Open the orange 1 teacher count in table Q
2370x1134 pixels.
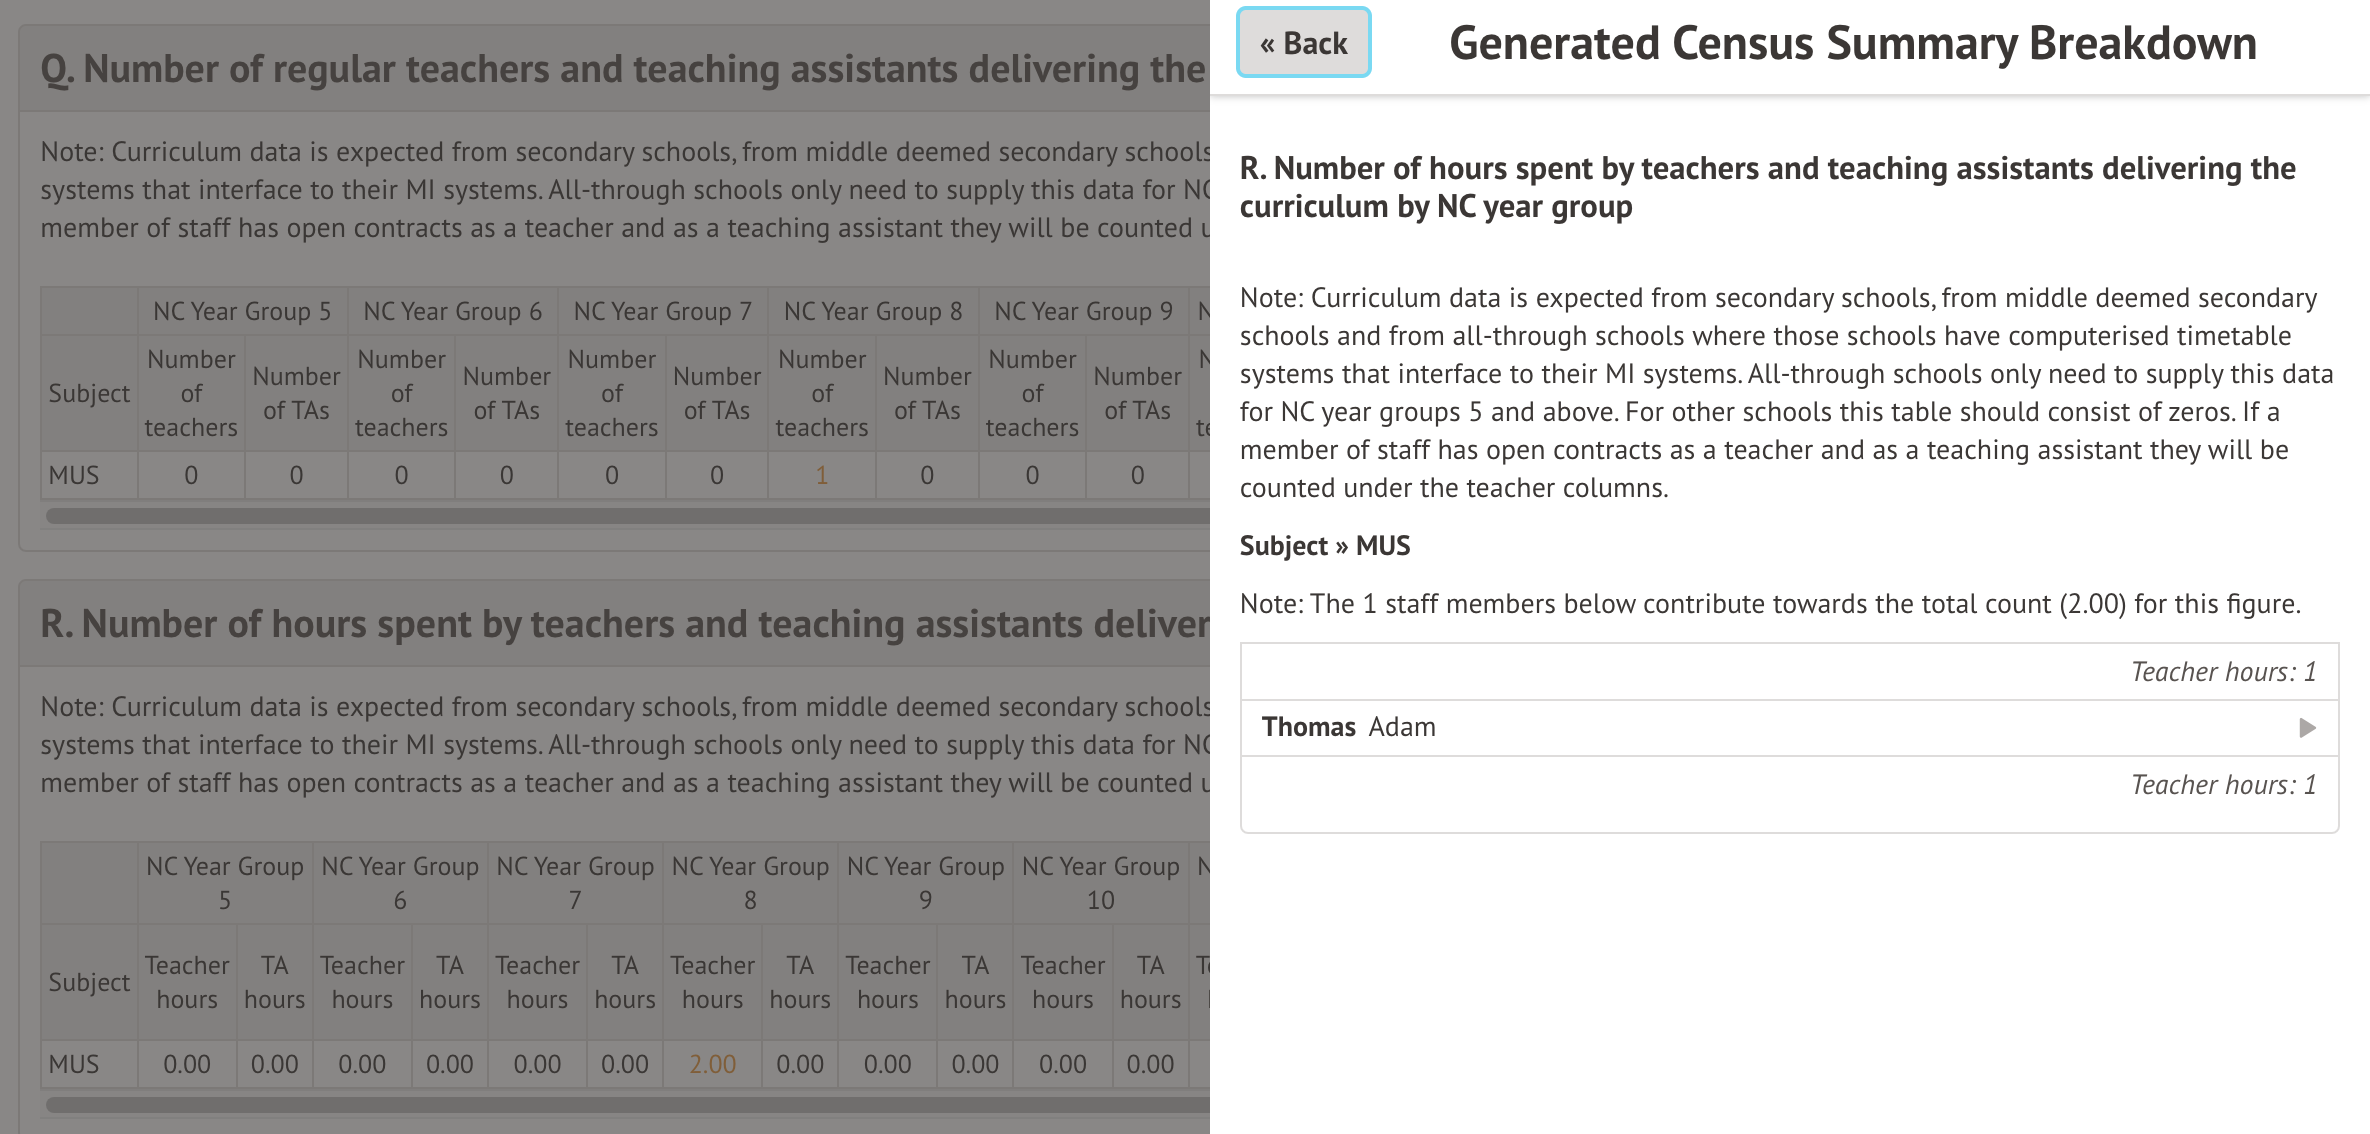click(x=821, y=475)
